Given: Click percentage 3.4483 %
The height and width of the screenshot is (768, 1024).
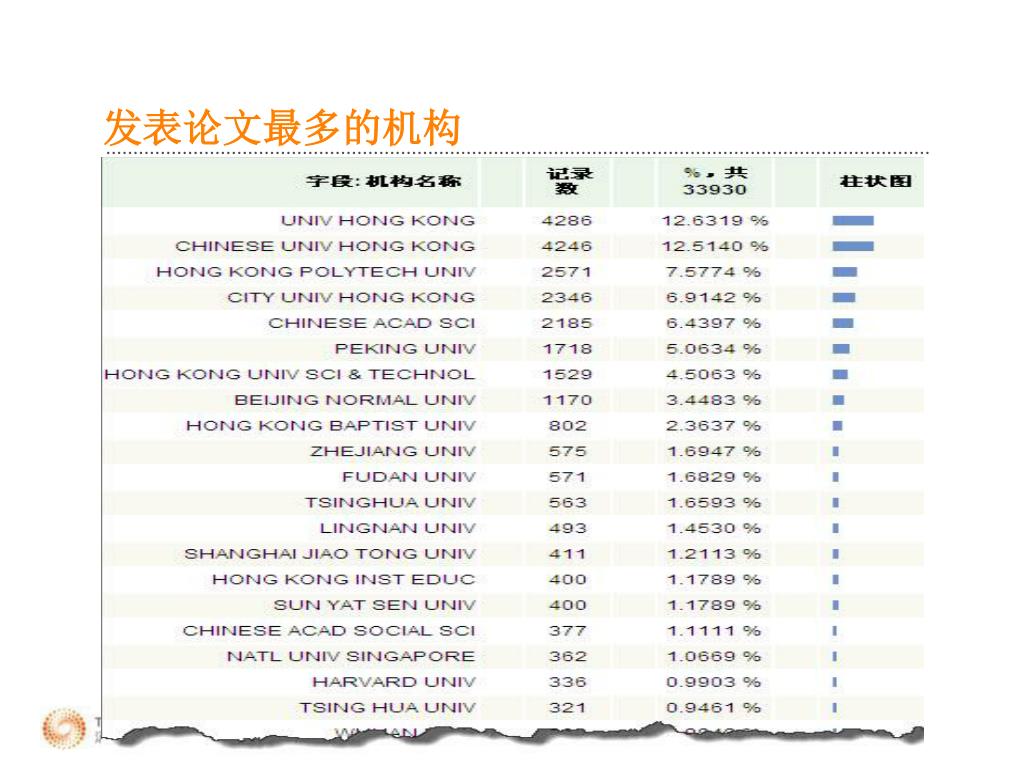Looking at the screenshot, I should click(x=714, y=400).
